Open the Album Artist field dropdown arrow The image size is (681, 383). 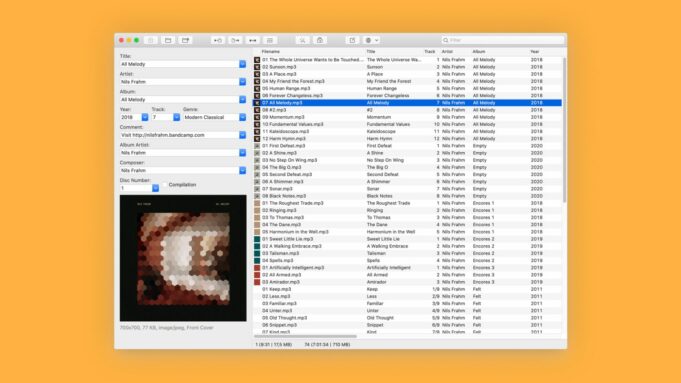242,153
